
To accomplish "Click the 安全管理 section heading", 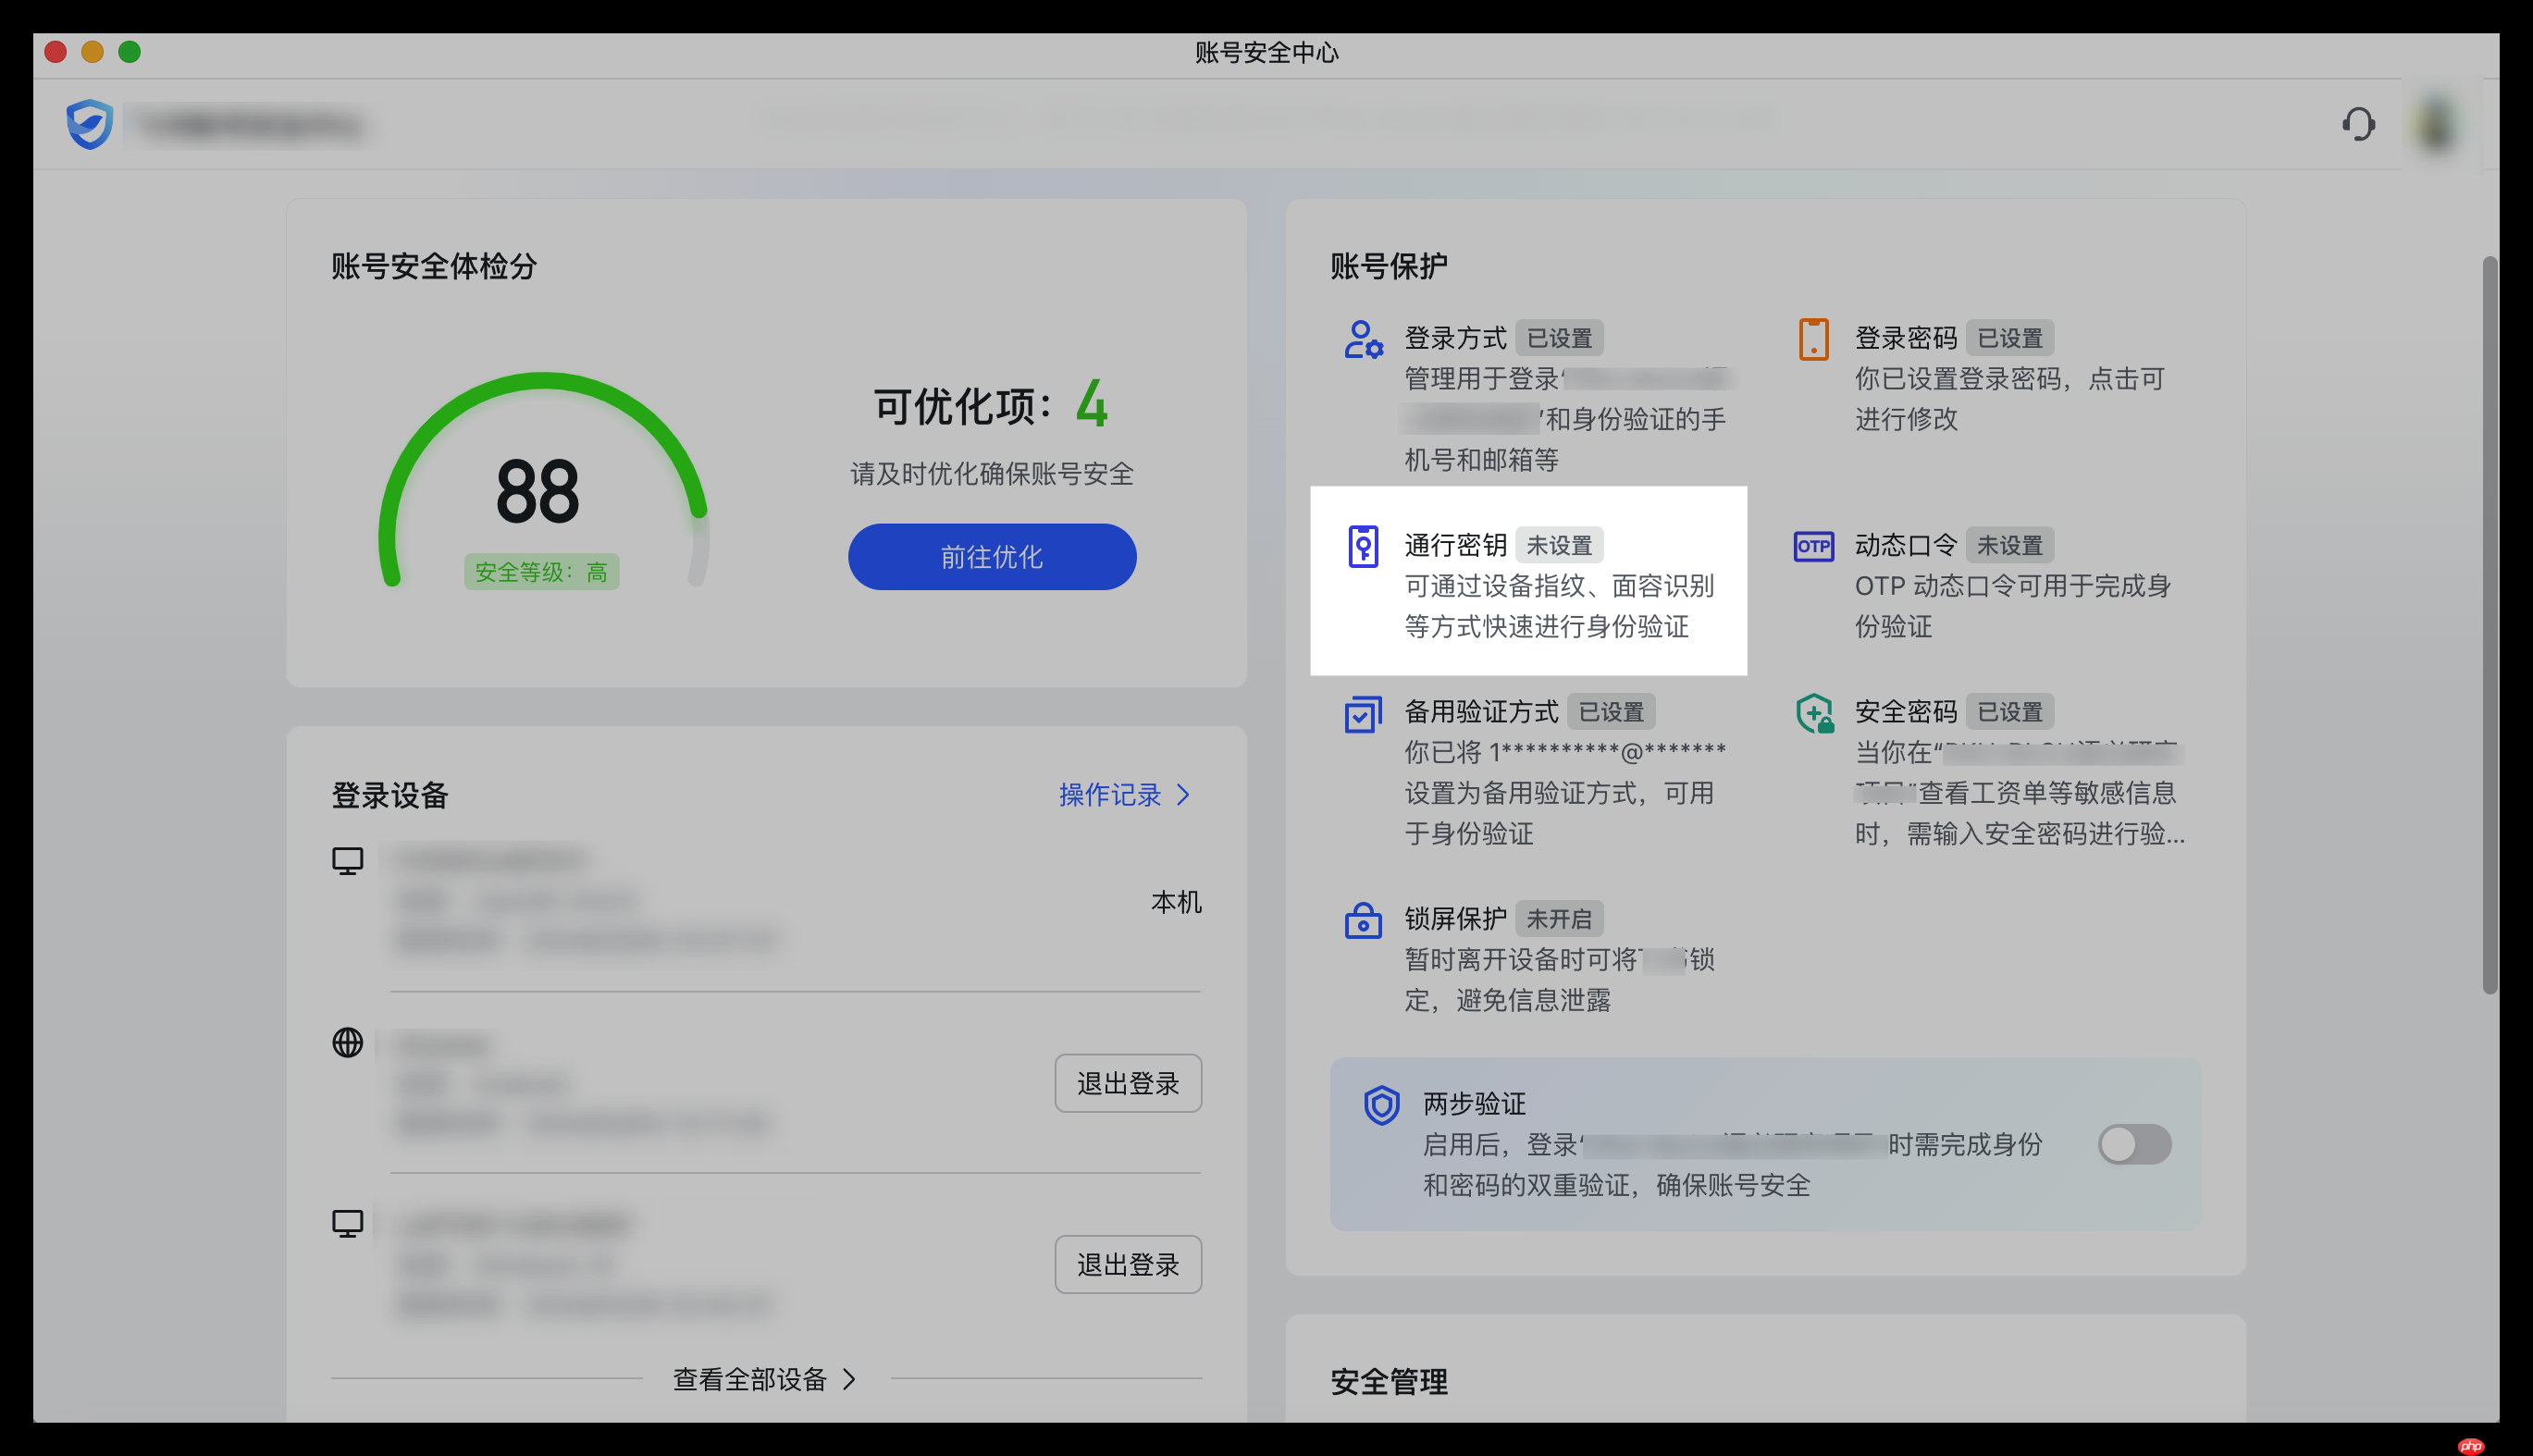I will click(1389, 1382).
